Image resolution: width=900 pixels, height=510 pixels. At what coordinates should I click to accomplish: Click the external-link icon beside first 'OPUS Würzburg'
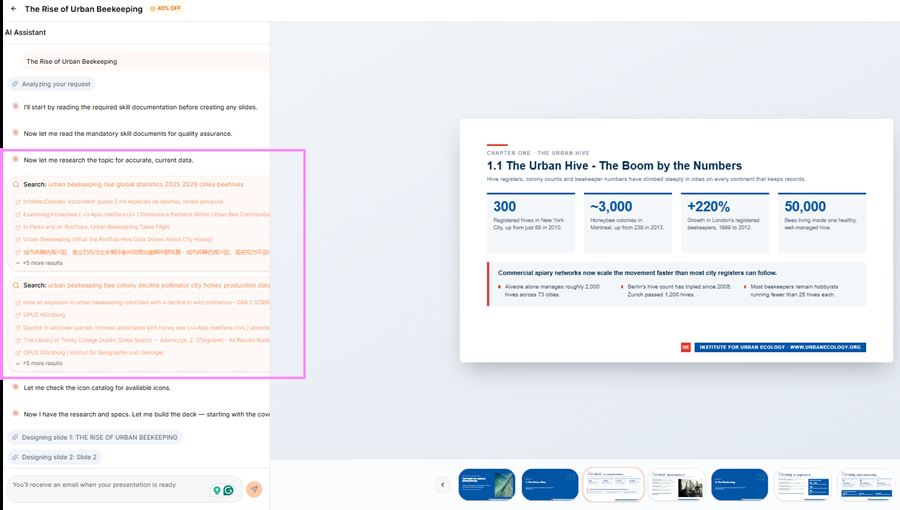pyautogui.click(x=18, y=316)
